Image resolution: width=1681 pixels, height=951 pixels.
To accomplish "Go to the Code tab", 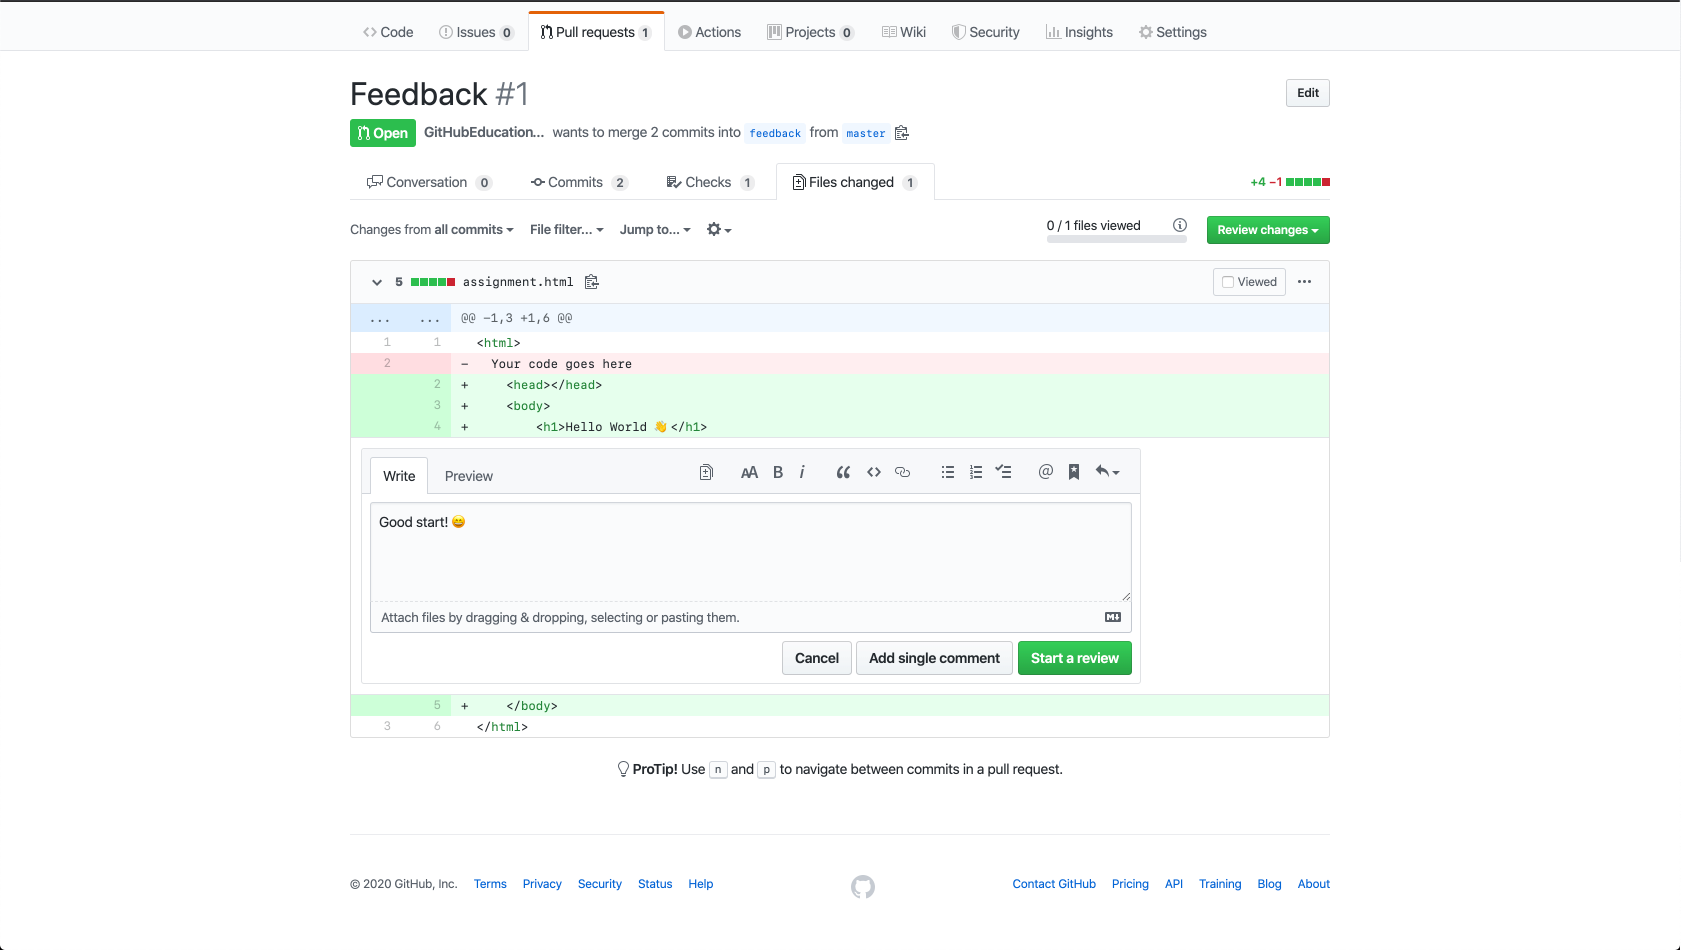I will (x=388, y=32).
